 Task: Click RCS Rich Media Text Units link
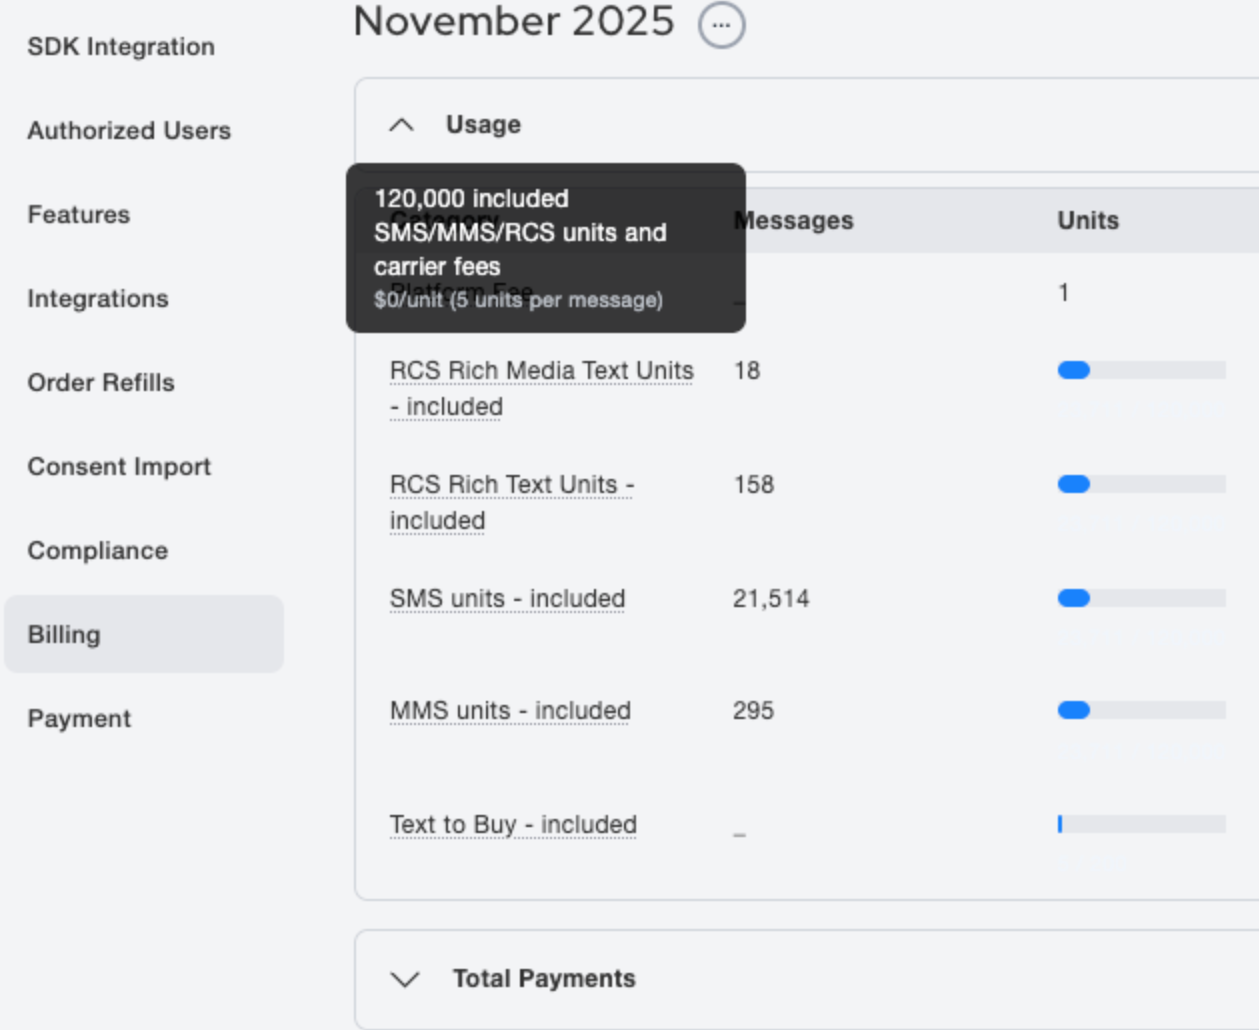click(541, 371)
